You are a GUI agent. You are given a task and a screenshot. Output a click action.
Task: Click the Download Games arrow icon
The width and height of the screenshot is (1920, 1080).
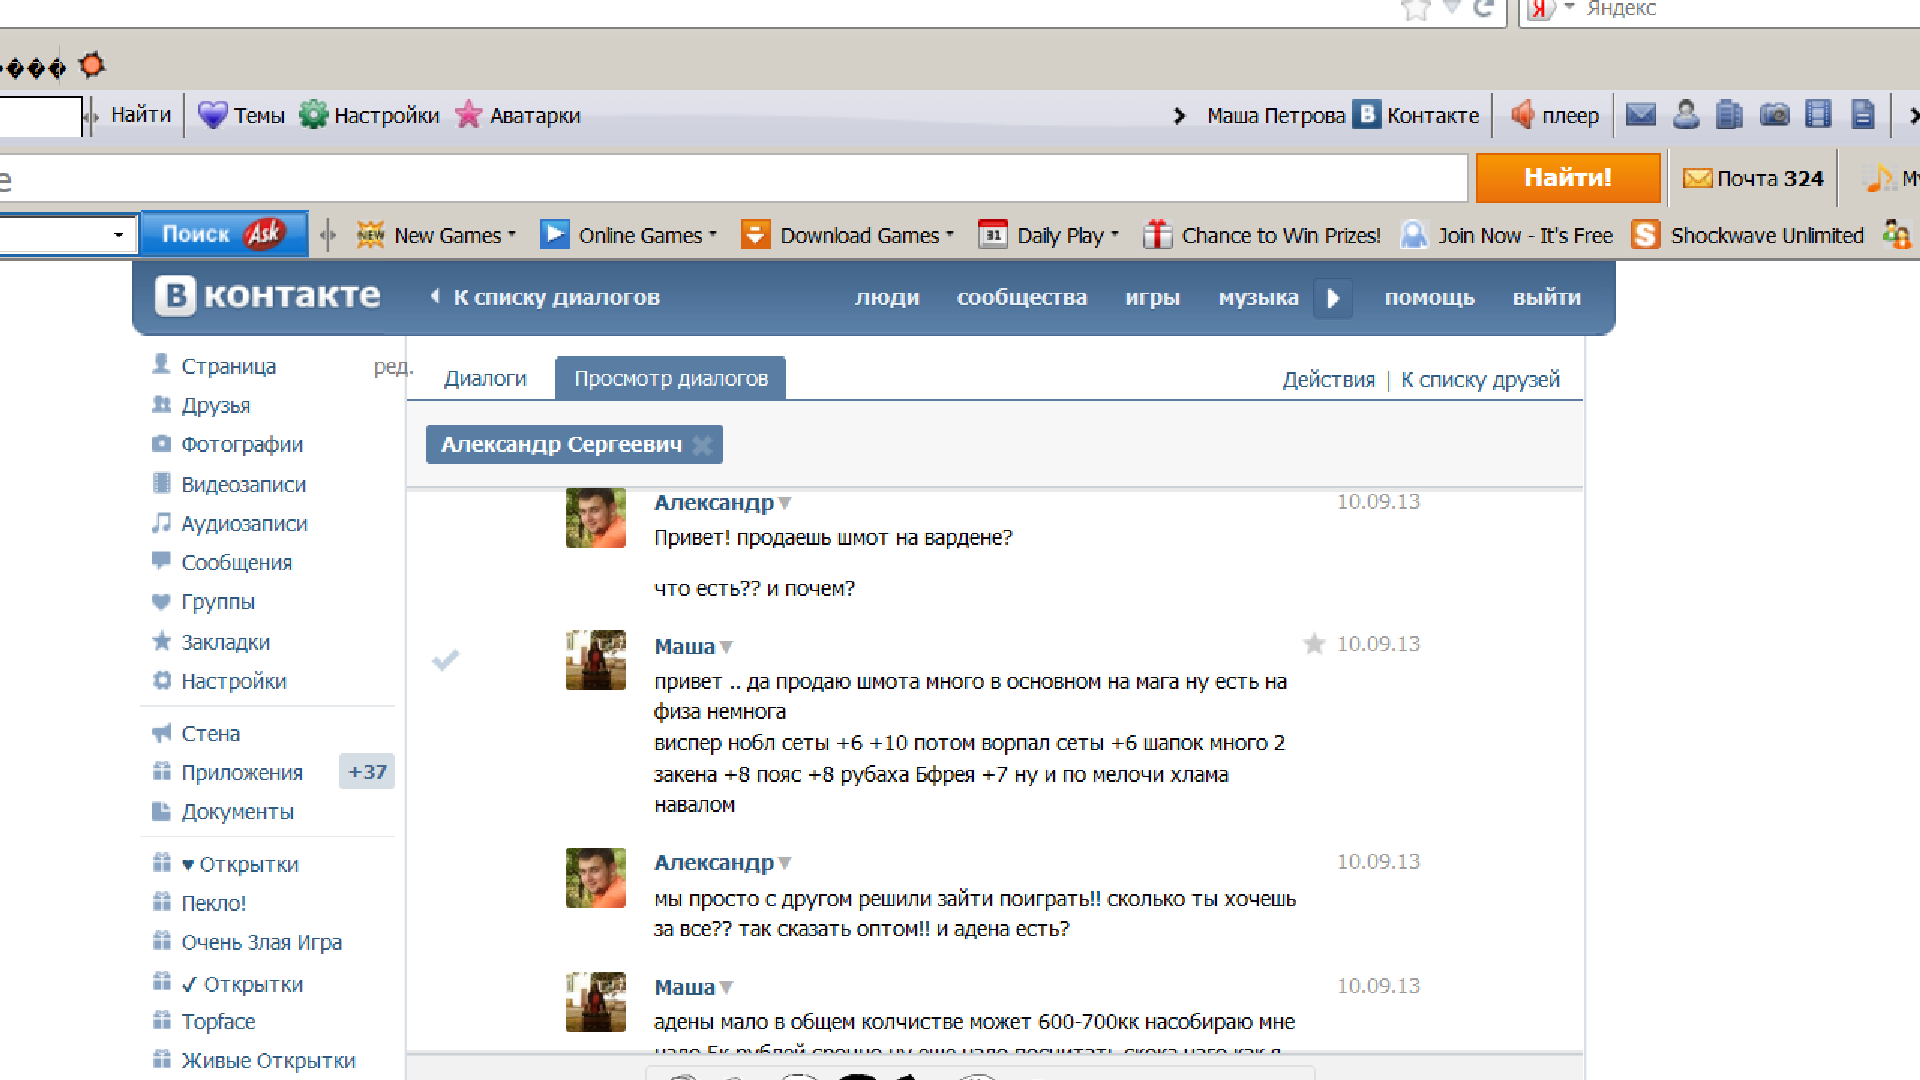coord(755,235)
